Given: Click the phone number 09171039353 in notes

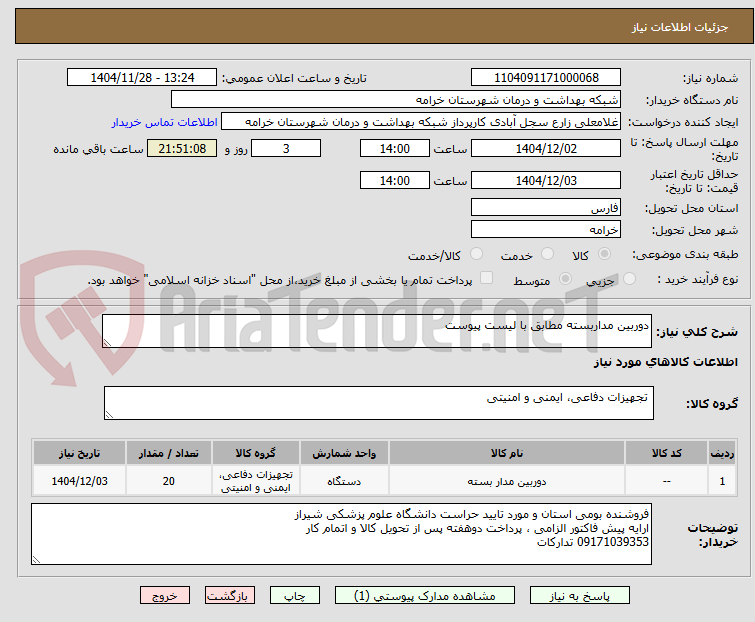Looking at the screenshot, I should (x=612, y=542).
